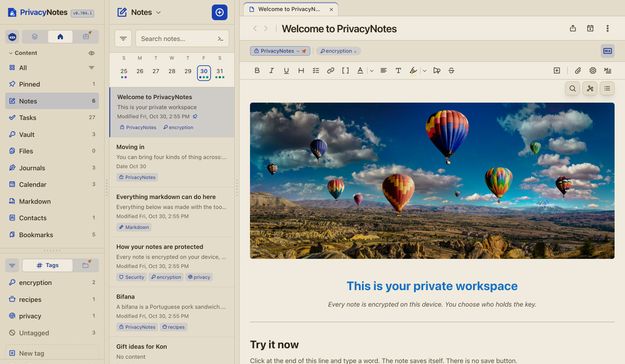Open the Gift ideas for Kon note
The height and width of the screenshot is (364, 625).
172,351
